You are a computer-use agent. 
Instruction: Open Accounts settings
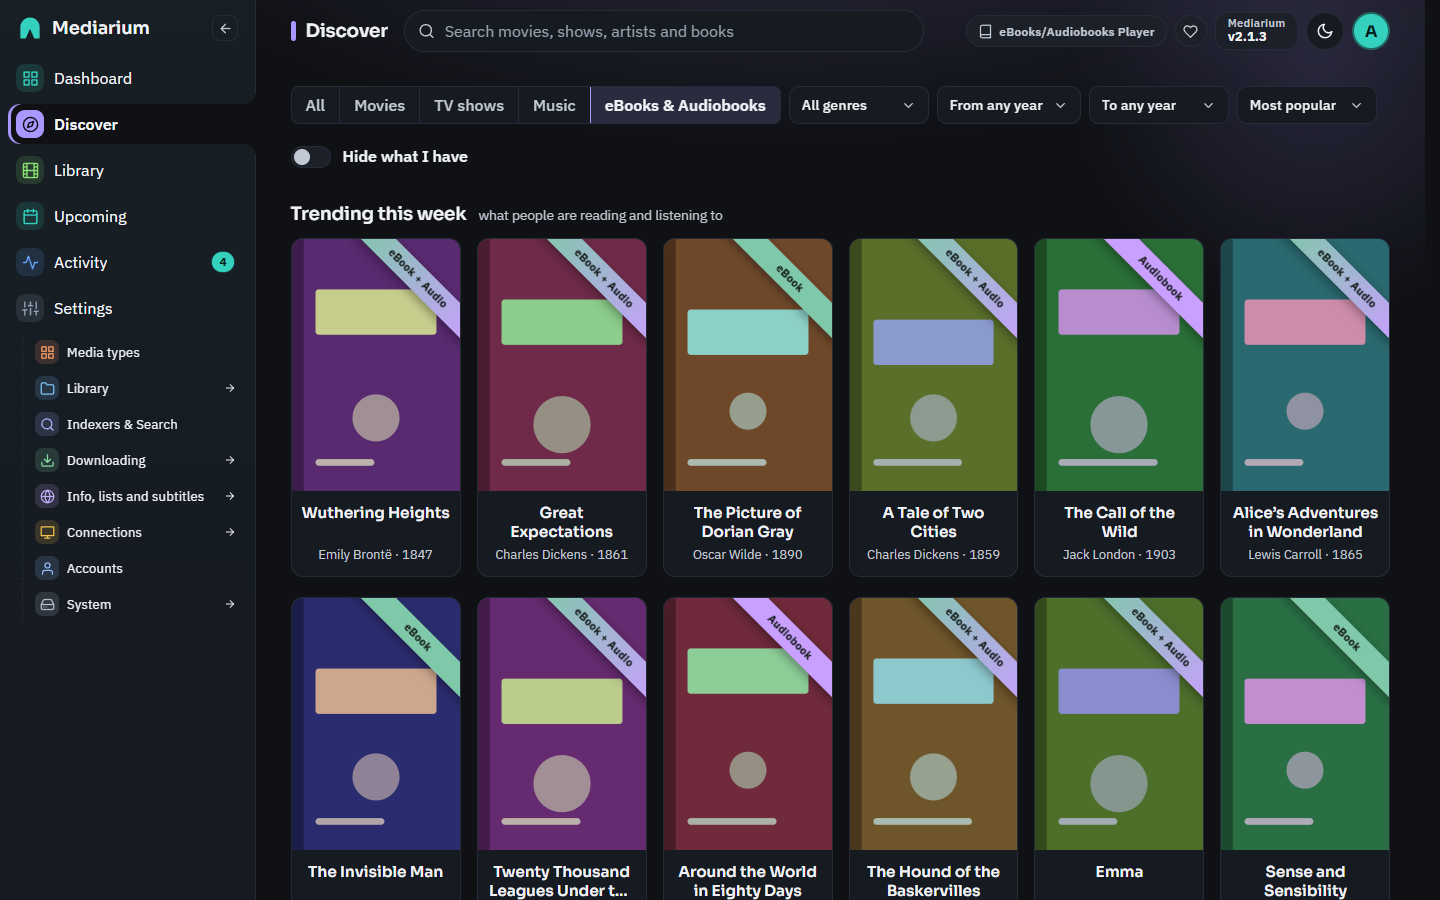tap(136, 568)
